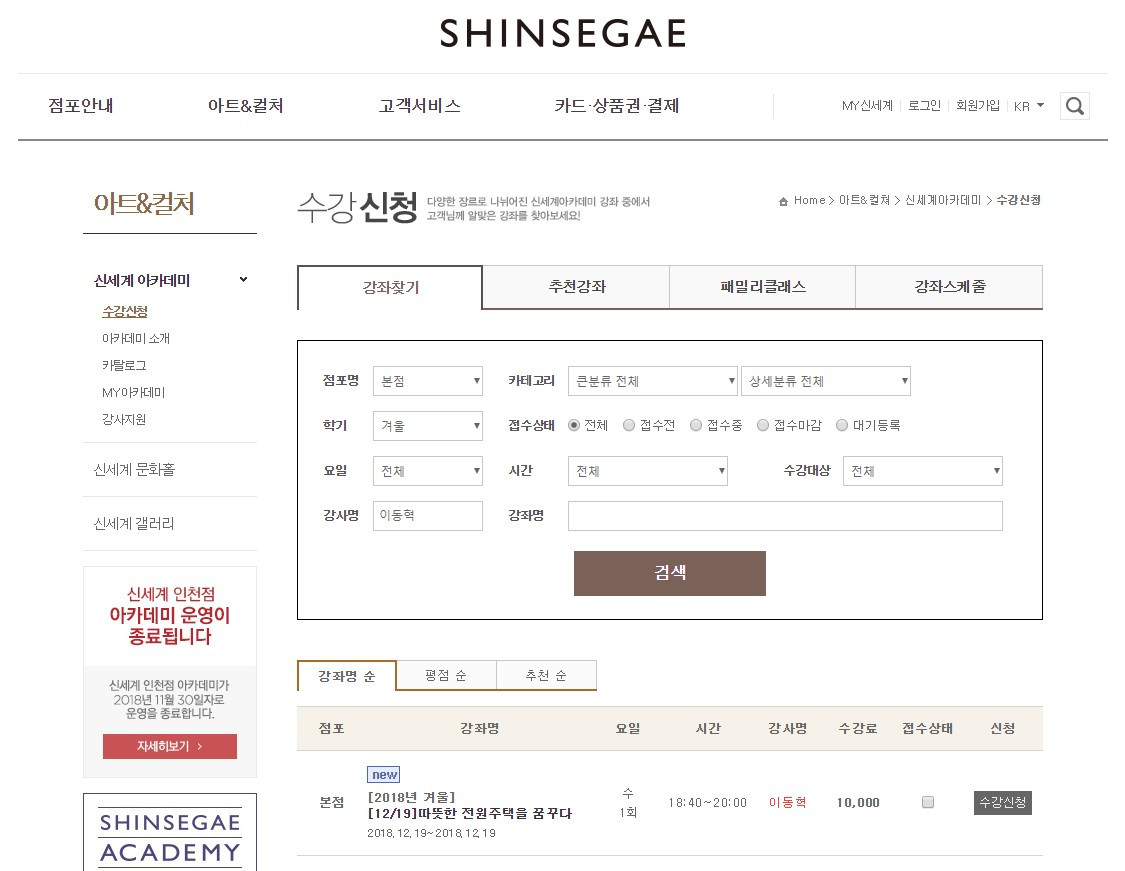Click the 강좌명 course name input field
Image resolution: width=1125 pixels, height=871 pixels.
click(784, 515)
